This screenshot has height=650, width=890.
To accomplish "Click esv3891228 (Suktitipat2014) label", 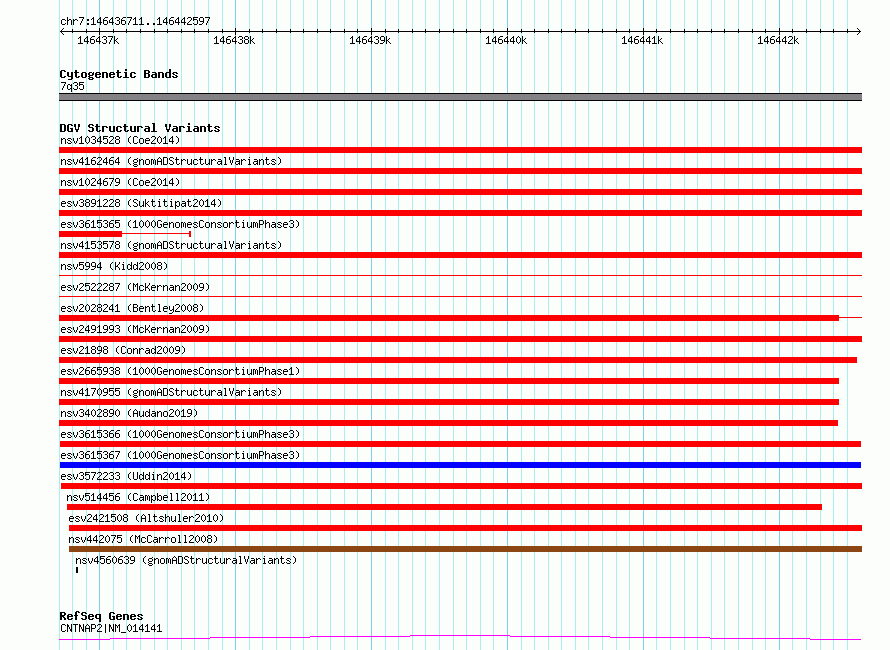I will click(x=141, y=203).
